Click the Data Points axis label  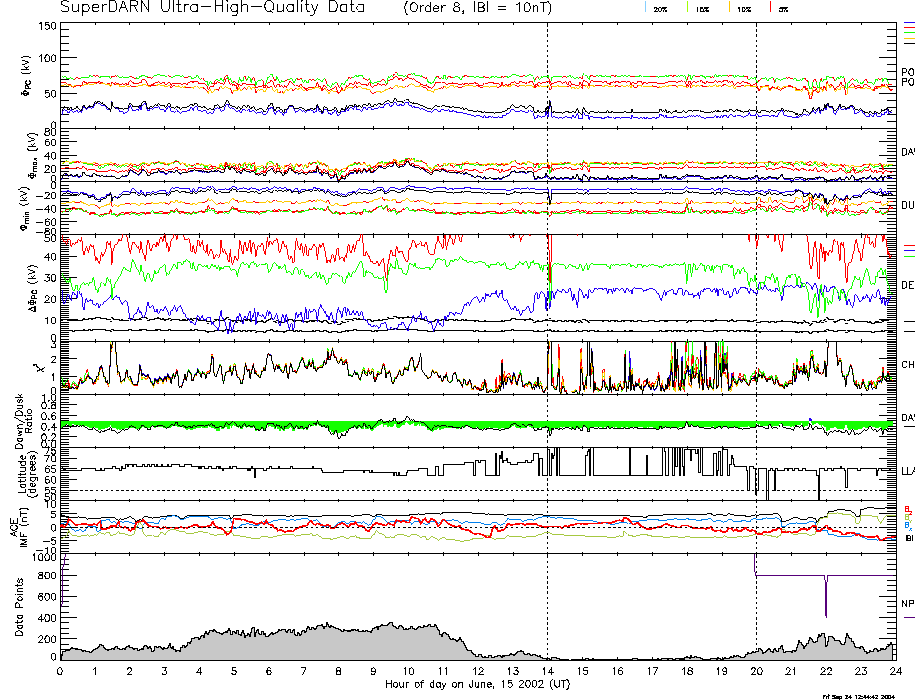click(x=19, y=608)
